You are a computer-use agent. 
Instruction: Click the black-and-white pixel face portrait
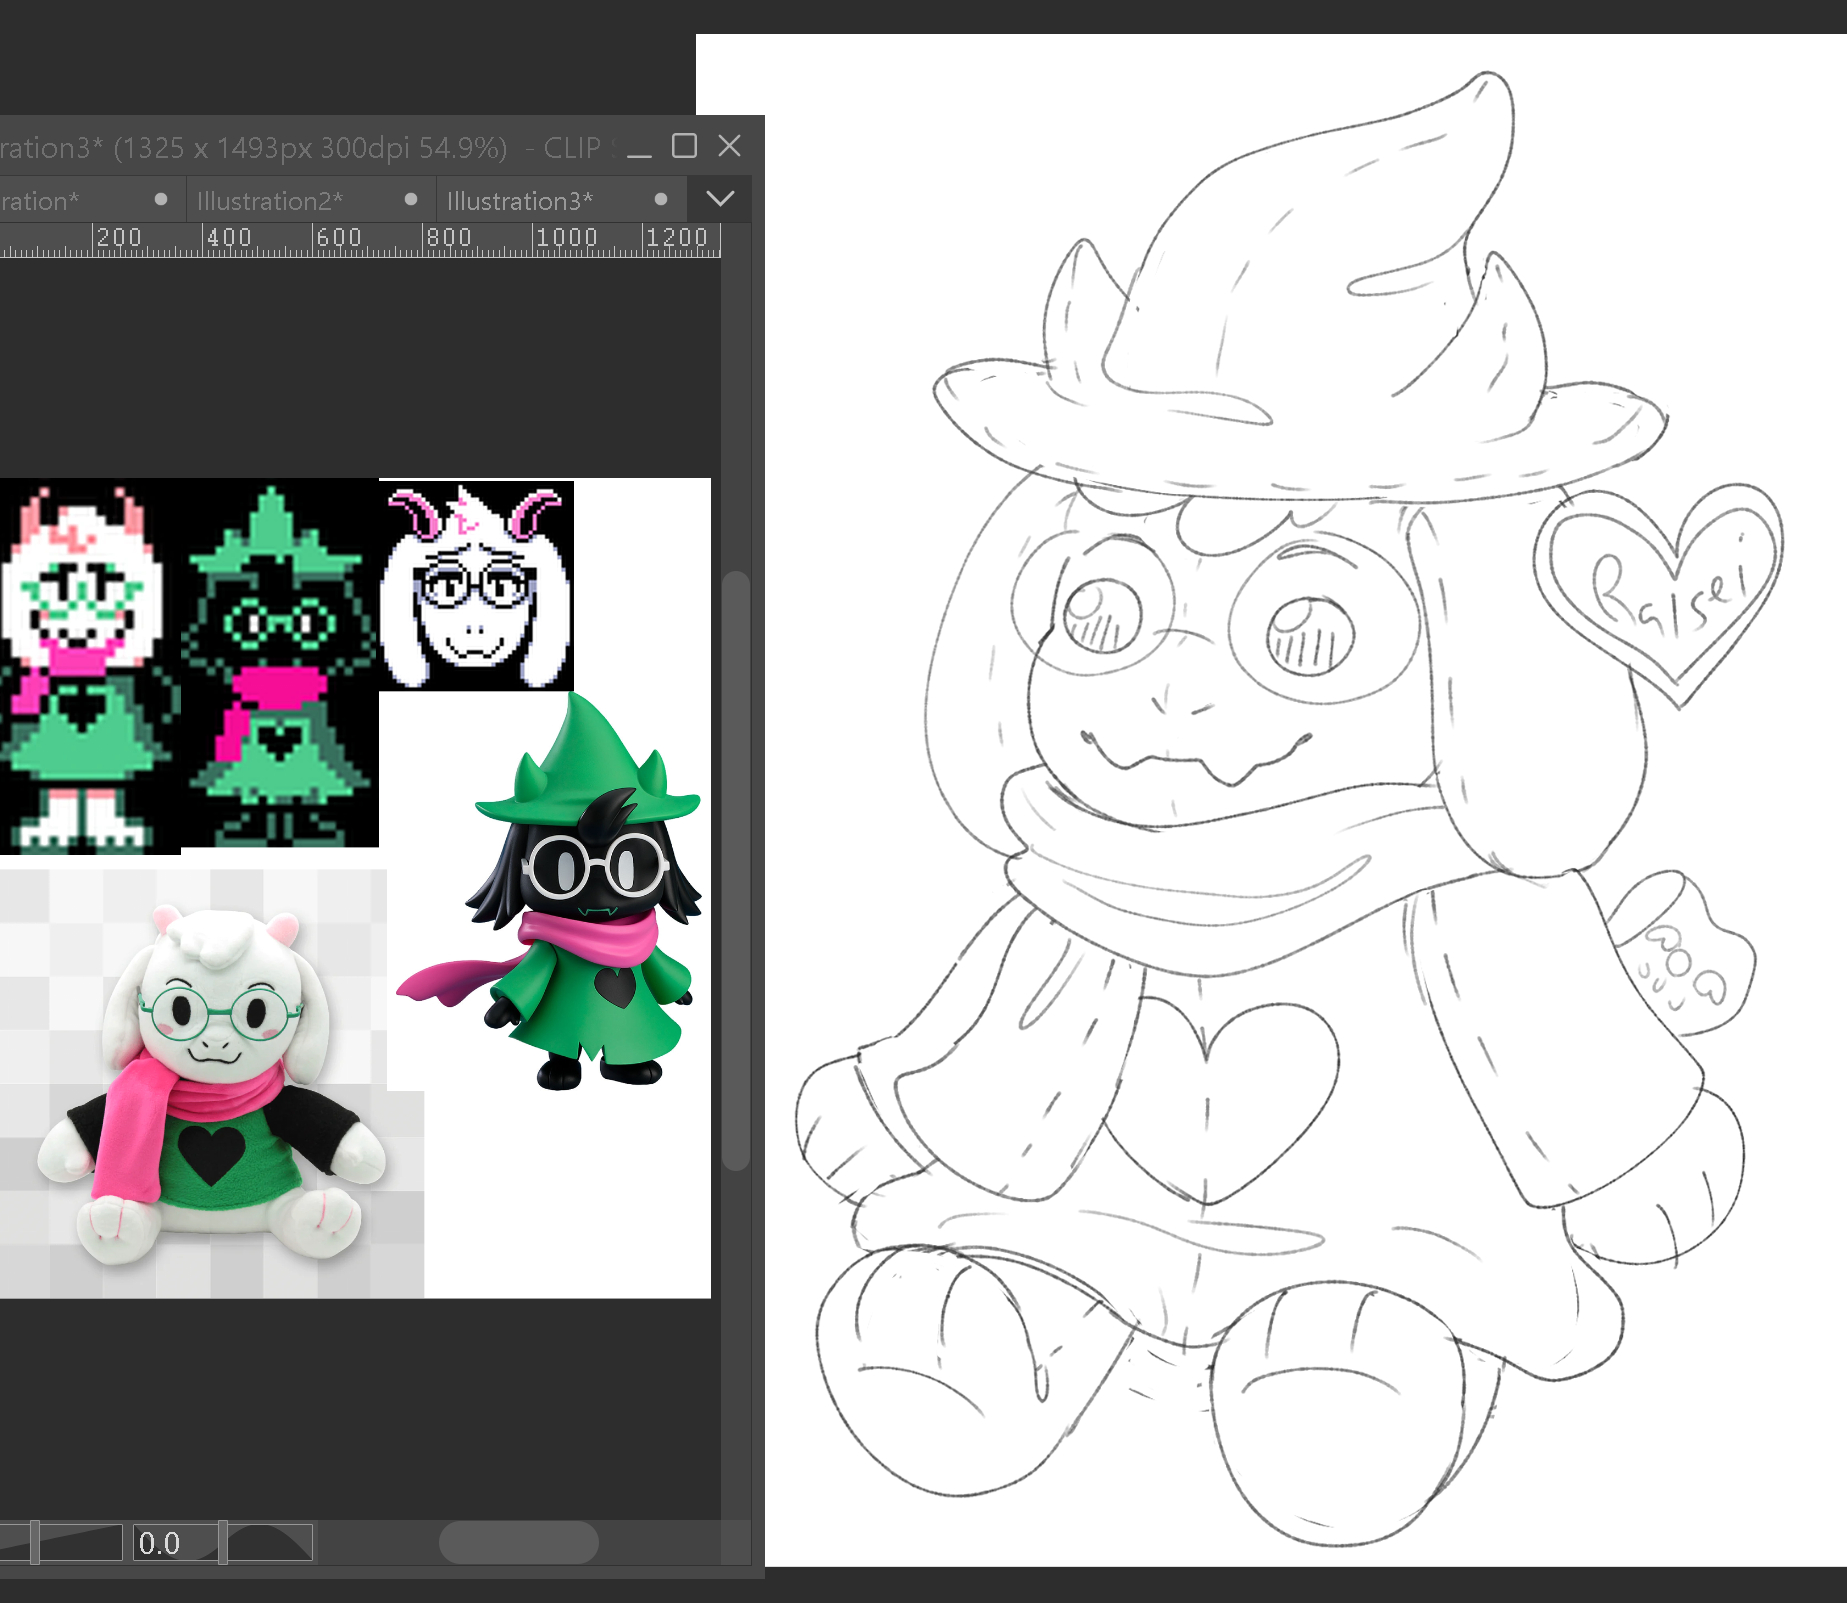click(x=476, y=586)
